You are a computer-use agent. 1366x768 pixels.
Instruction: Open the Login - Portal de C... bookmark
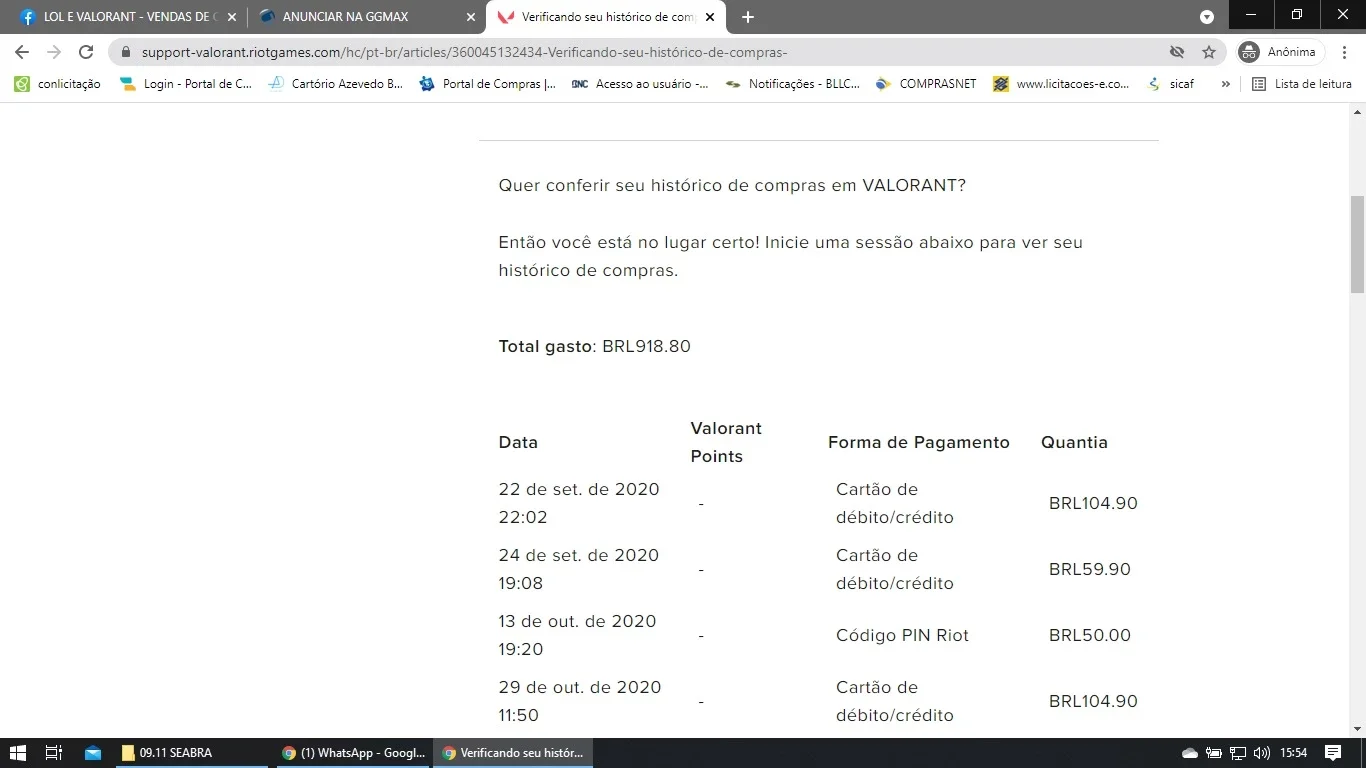point(186,84)
